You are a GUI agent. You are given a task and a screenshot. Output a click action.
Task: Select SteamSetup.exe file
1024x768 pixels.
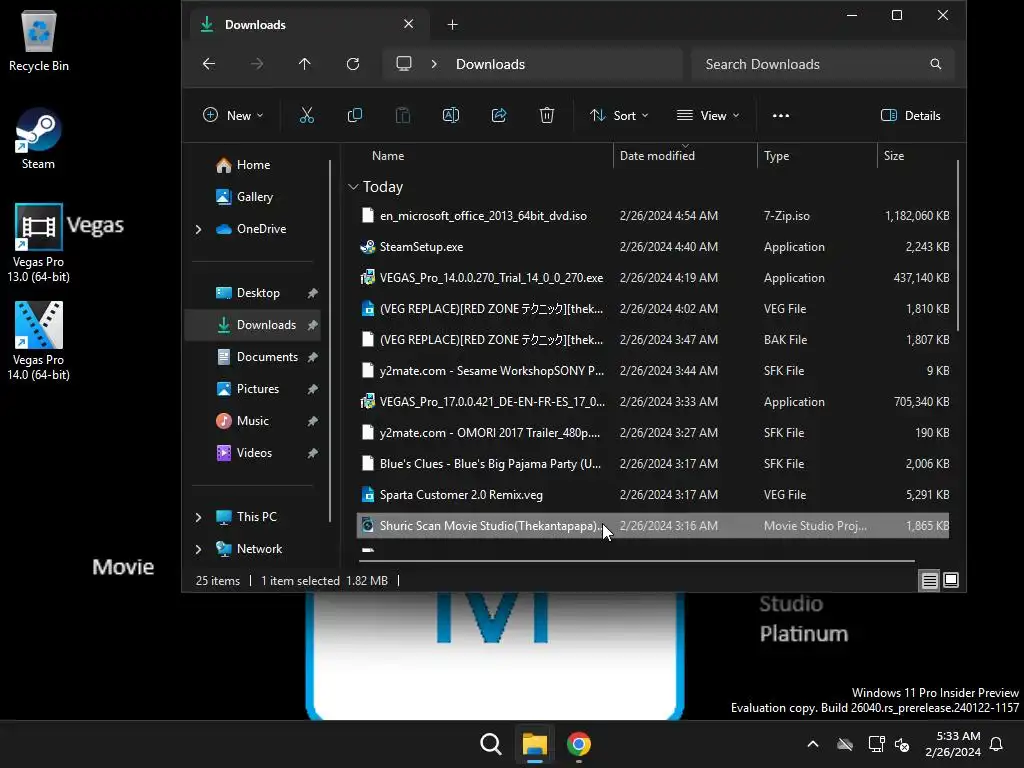pyautogui.click(x=653, y=247)
